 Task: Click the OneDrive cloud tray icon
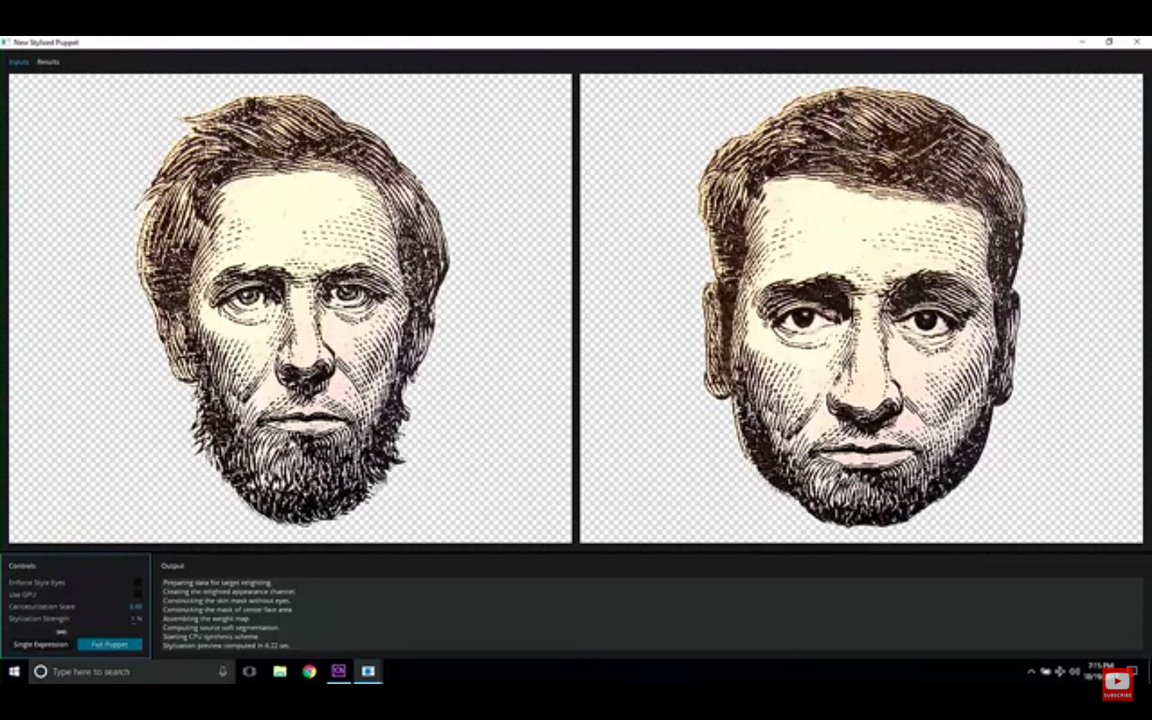[1045, 672]
